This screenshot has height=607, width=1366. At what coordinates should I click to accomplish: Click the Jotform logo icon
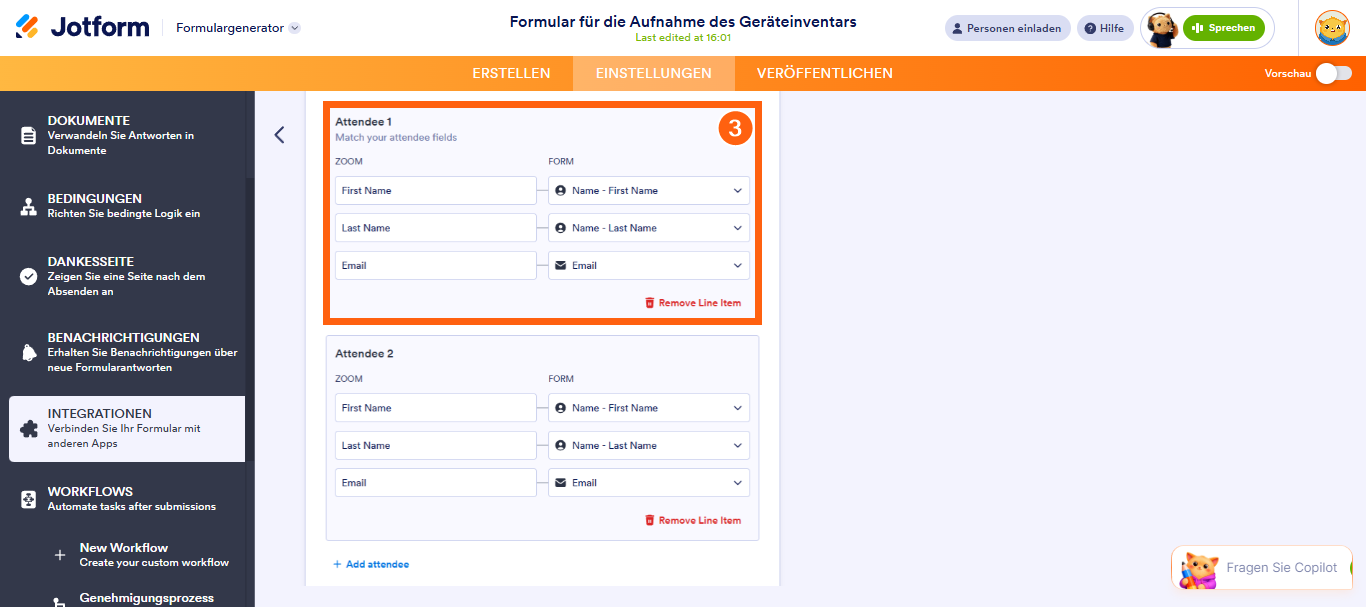tap(28, 27)
